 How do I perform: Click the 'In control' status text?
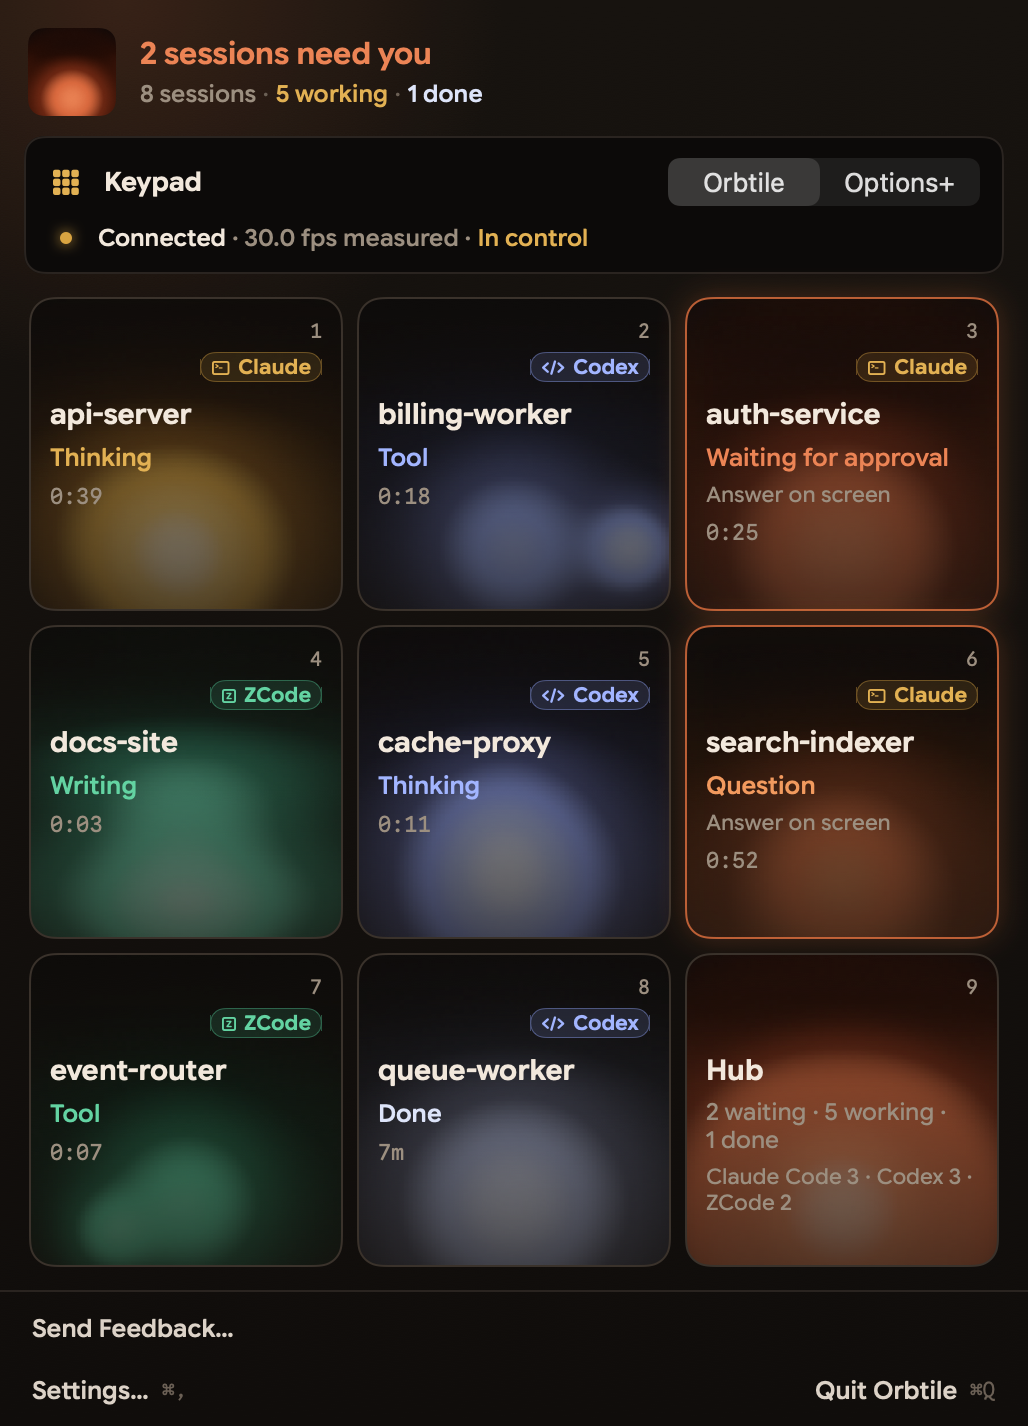533,238
